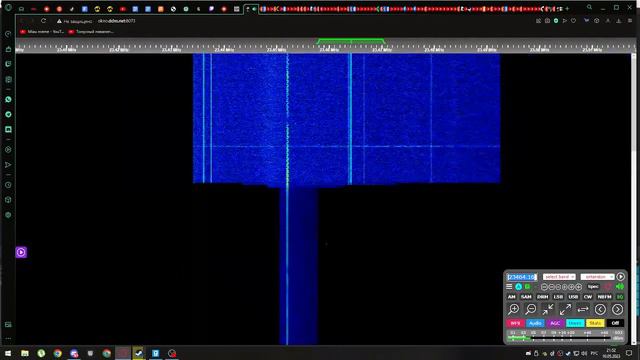Switch to the Users tab
This screenshot has width=640, height=360.
(x=575, y=323)
